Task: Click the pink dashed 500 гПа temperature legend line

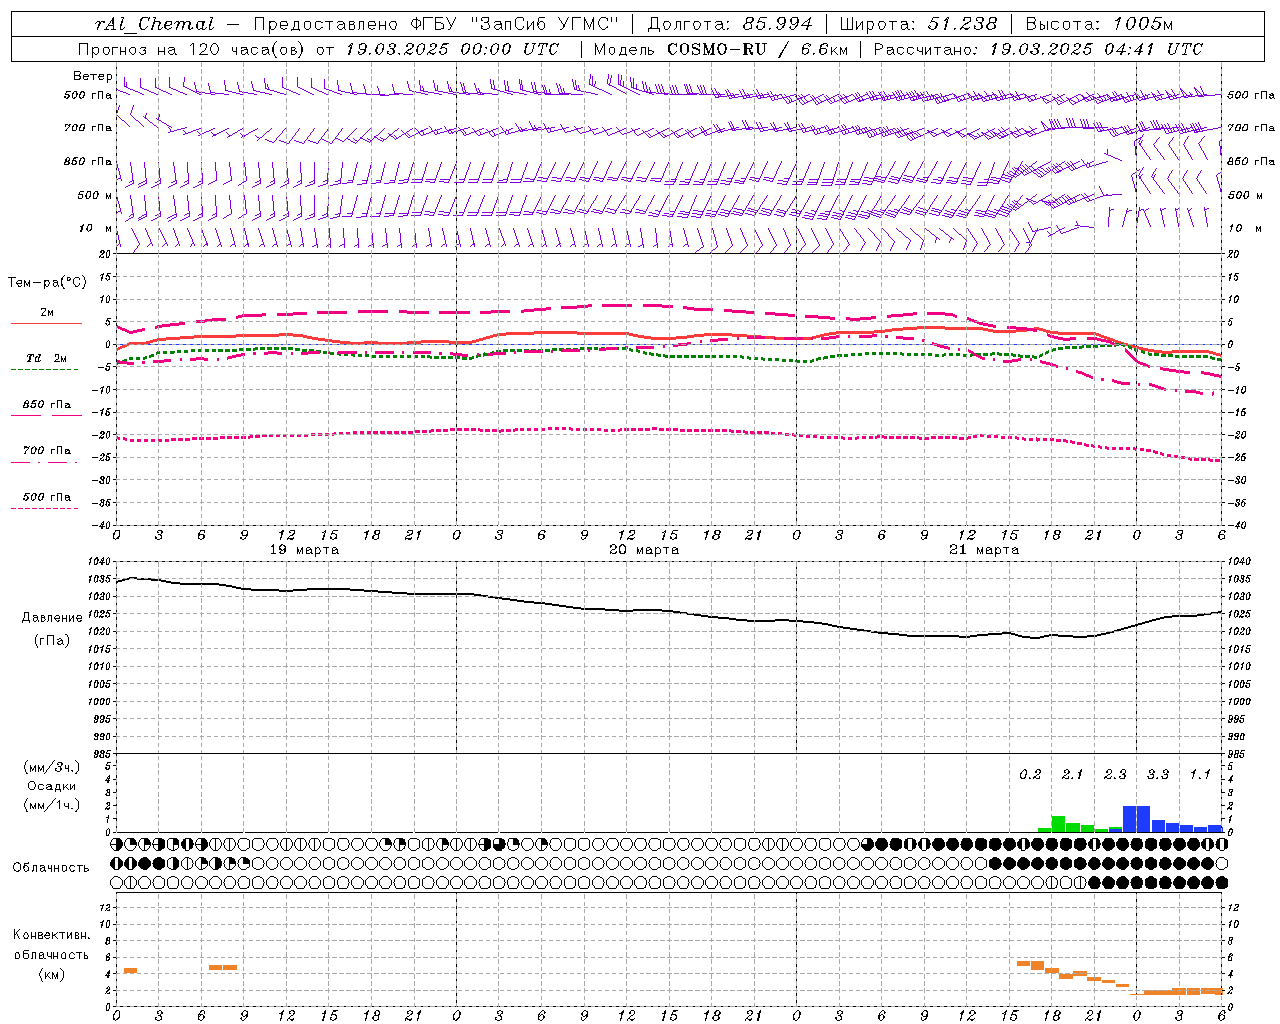Action: [x=44, y=508]
